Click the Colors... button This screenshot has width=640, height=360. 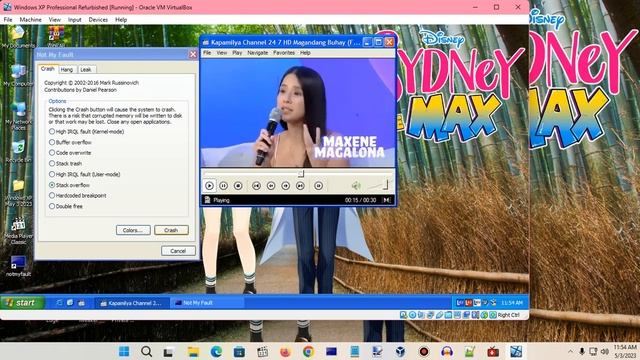(133, 230)
